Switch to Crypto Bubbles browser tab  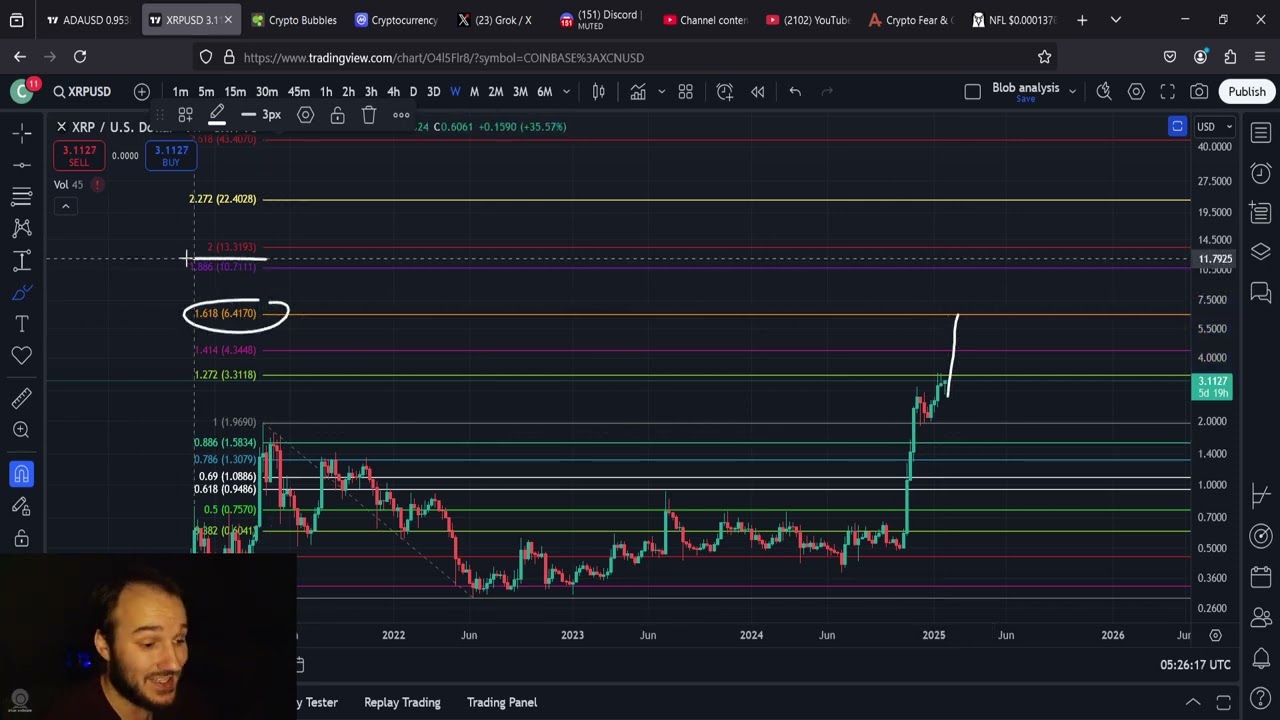(294, 20)
